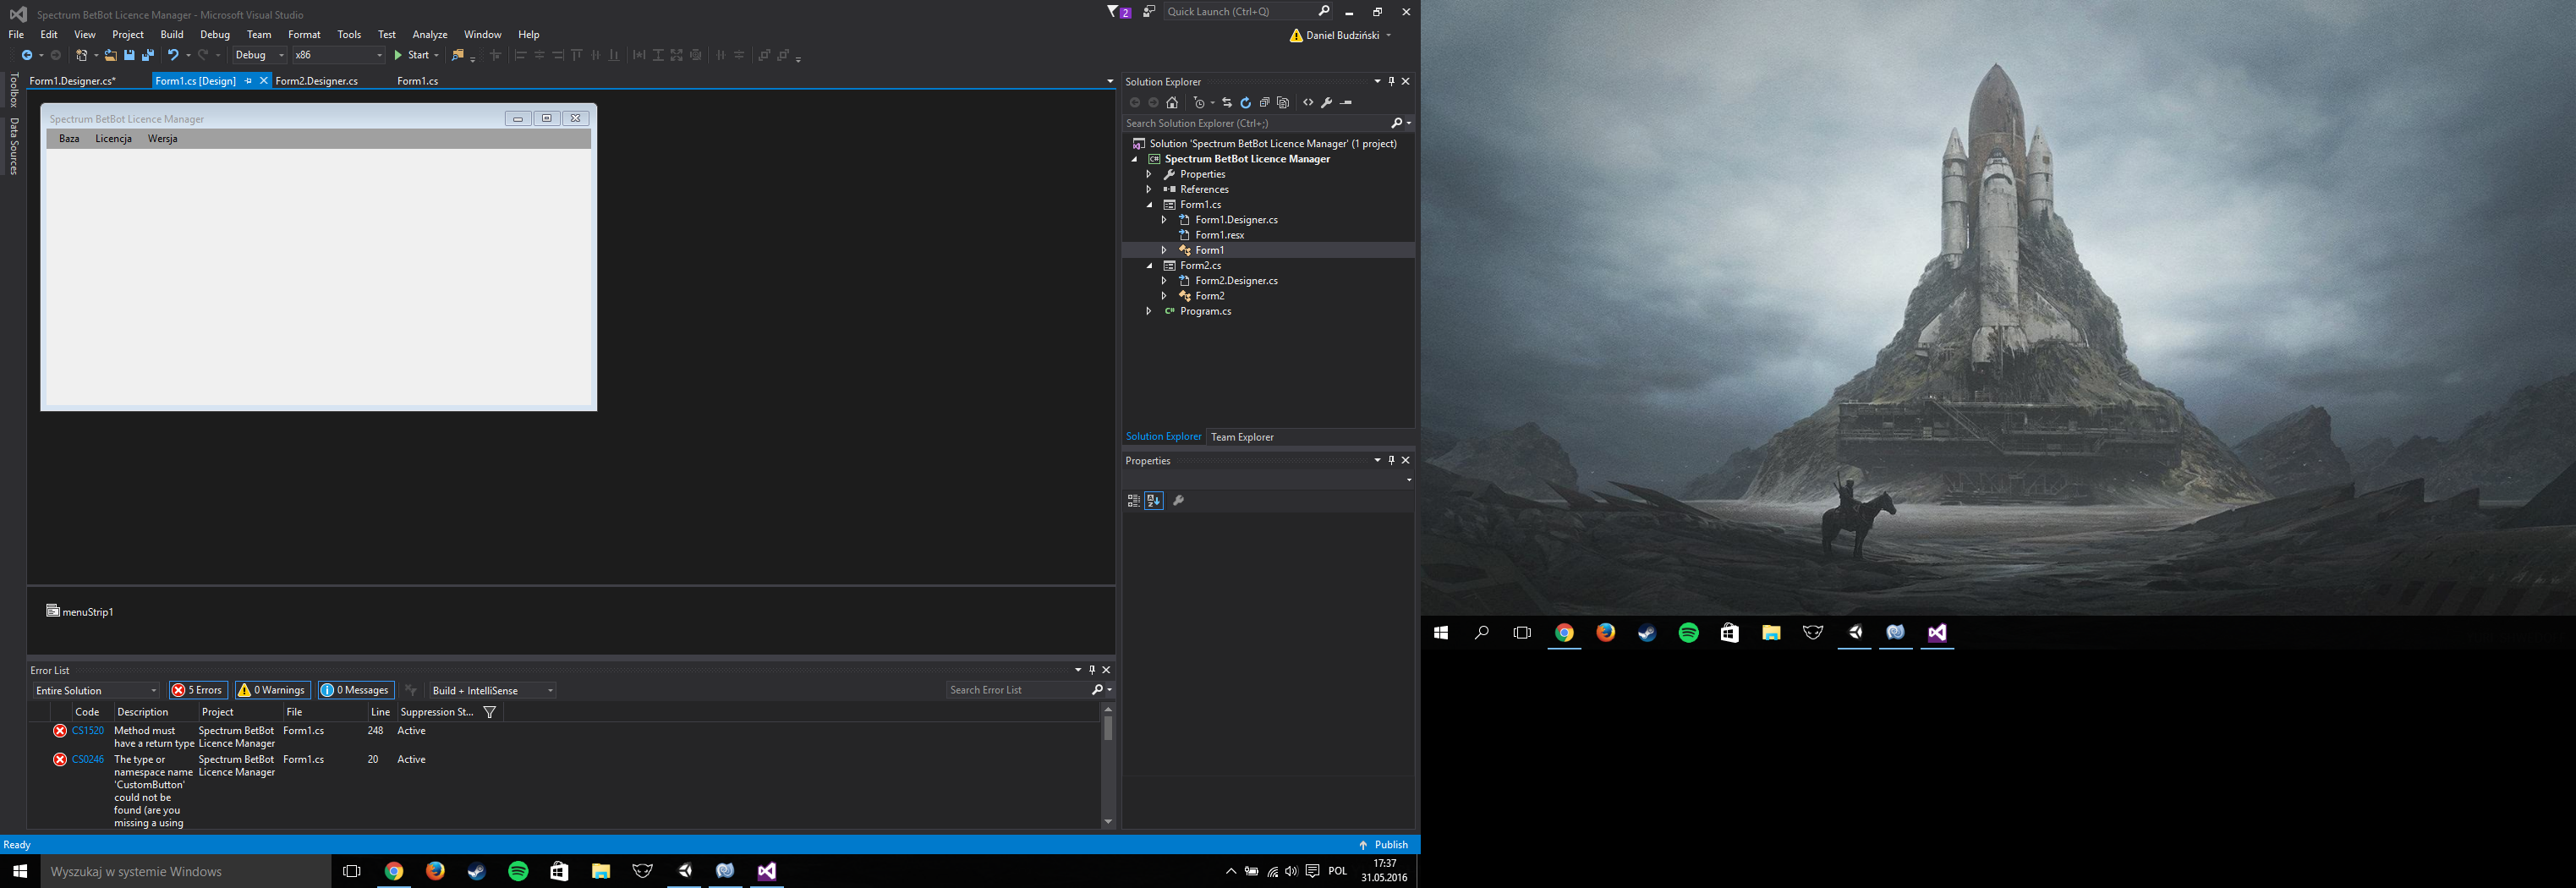Toggle the 0 Messages filter
This screenshot has height=888, width=2576.
click(355, 690)
